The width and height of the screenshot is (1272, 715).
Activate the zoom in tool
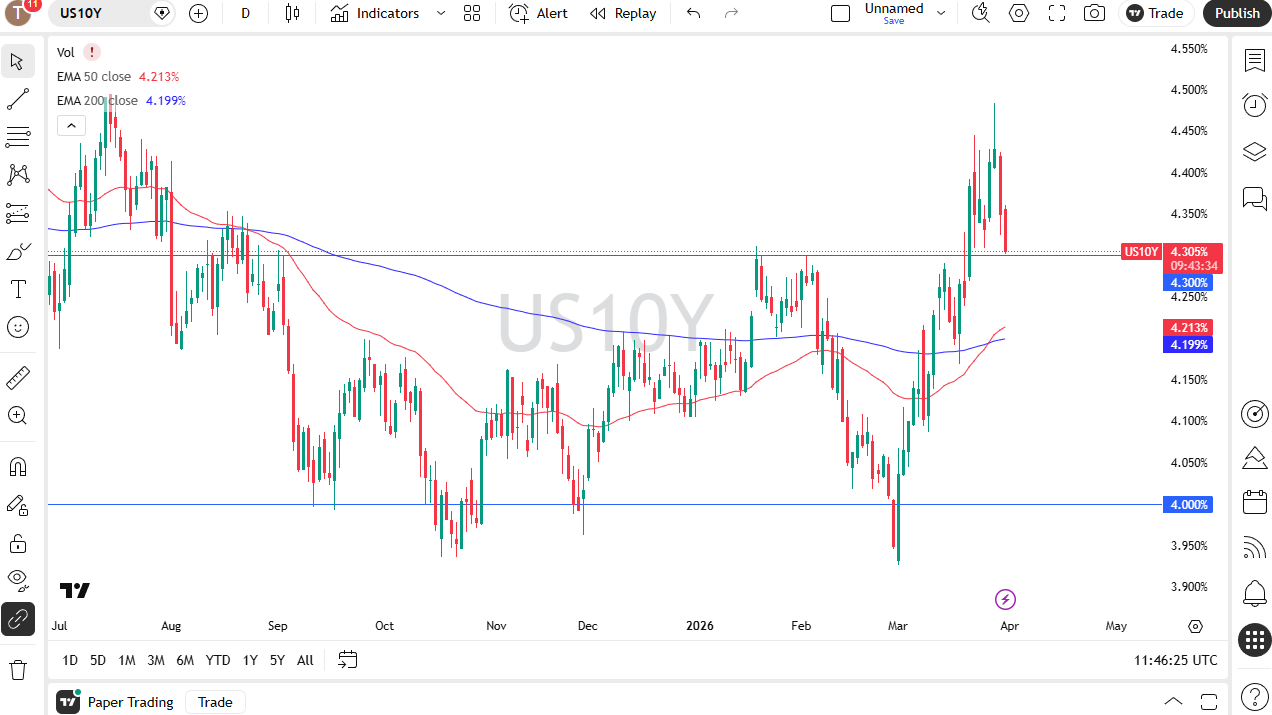click(18, 416)
